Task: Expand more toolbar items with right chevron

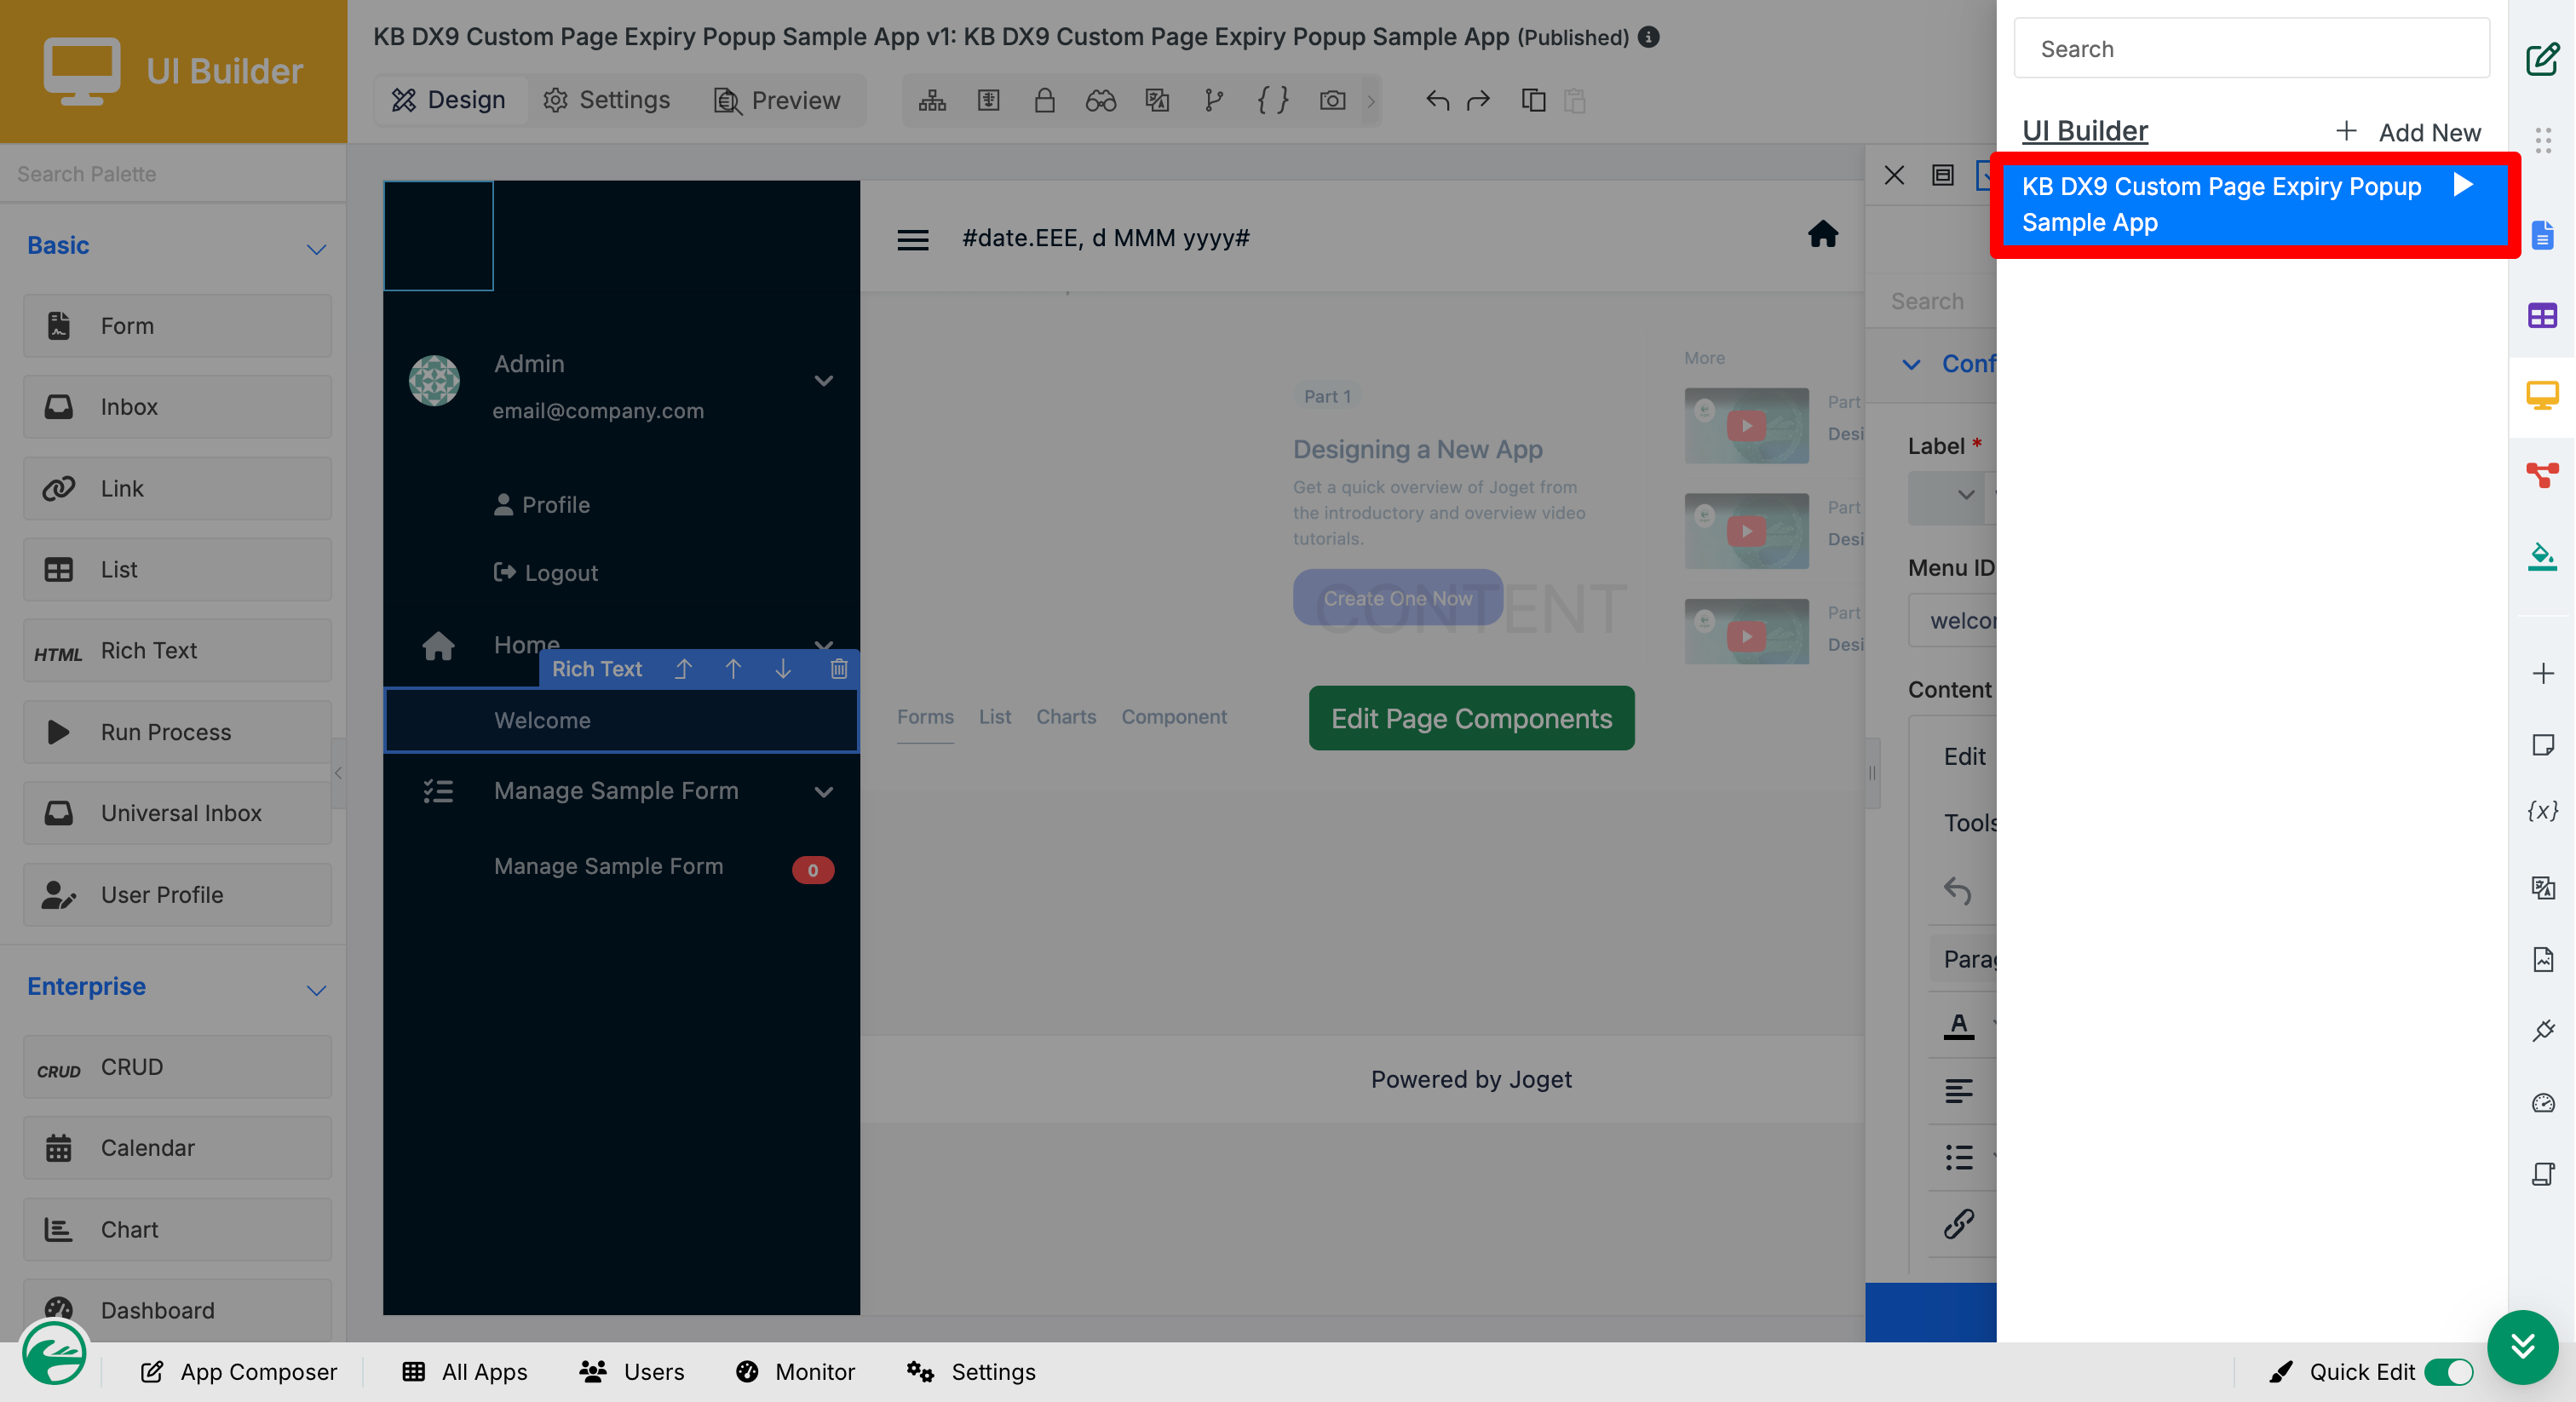Action: pos(1371,101)
